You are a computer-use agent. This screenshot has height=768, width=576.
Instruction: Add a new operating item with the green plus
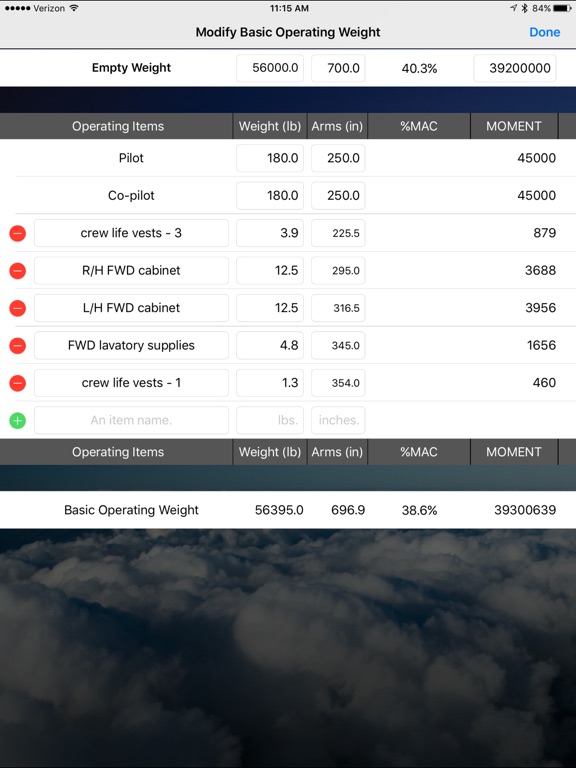[18, 420]
